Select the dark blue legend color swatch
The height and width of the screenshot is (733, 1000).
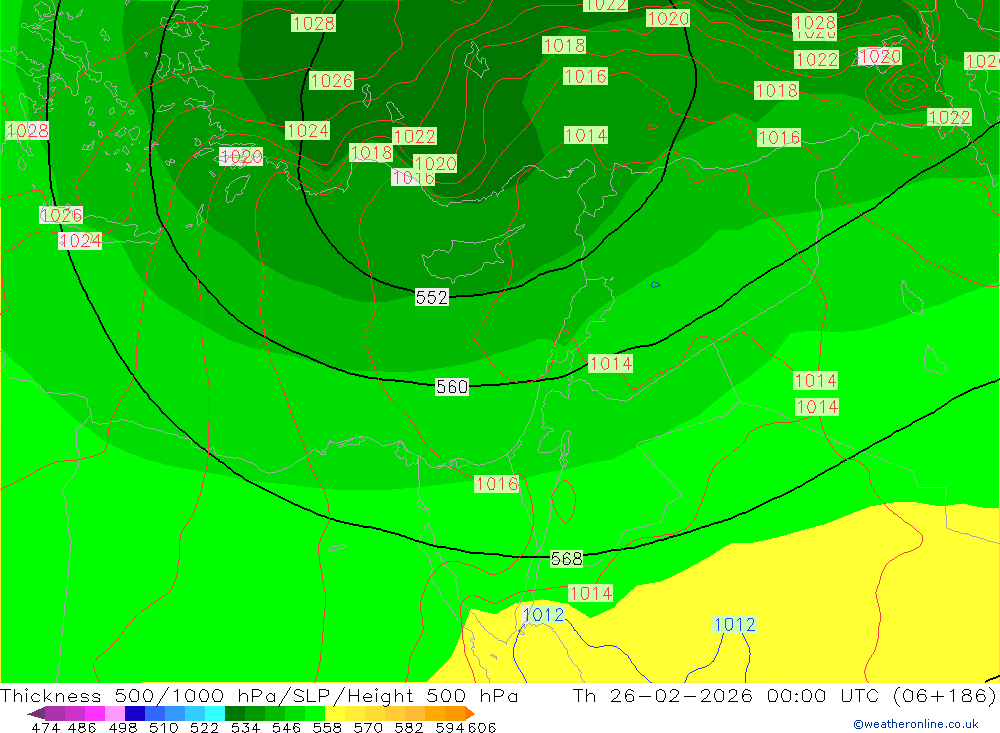click(135, 713)
